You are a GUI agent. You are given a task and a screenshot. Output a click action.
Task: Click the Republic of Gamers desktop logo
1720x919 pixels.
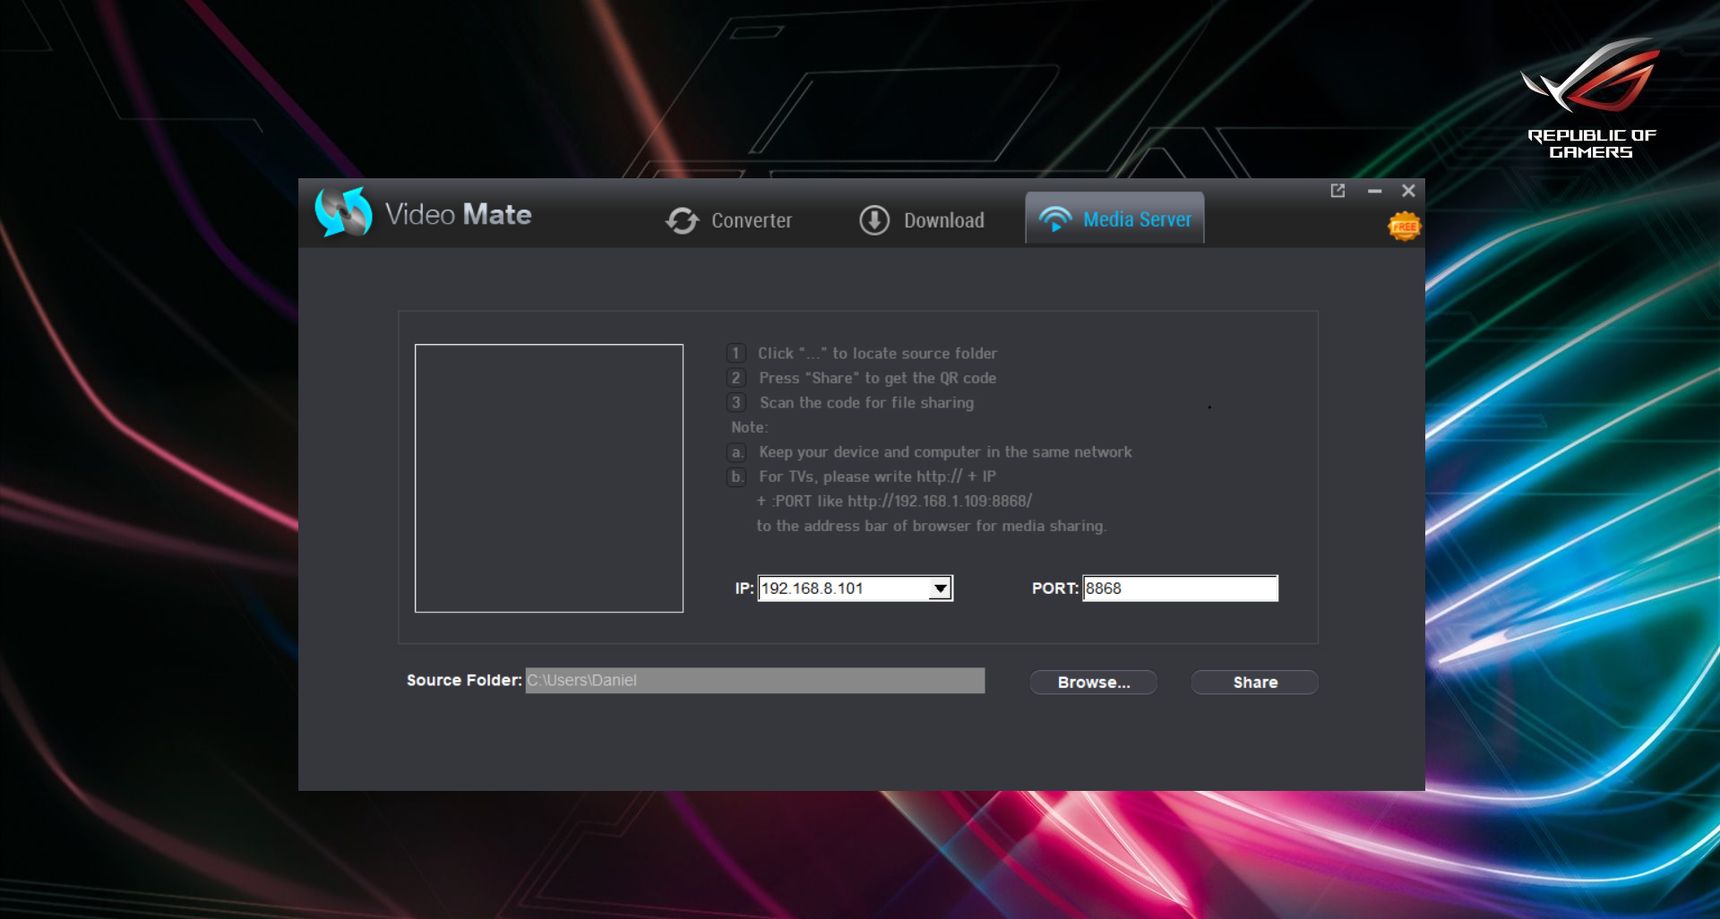[x=1591, y=99]
